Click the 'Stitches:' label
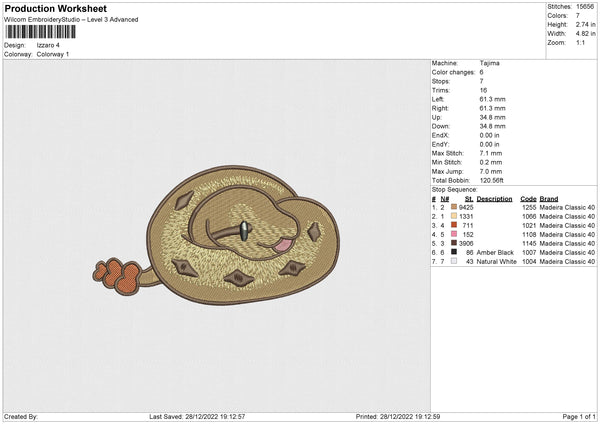This screenshot has height=424, width=600. coord(559,7)
